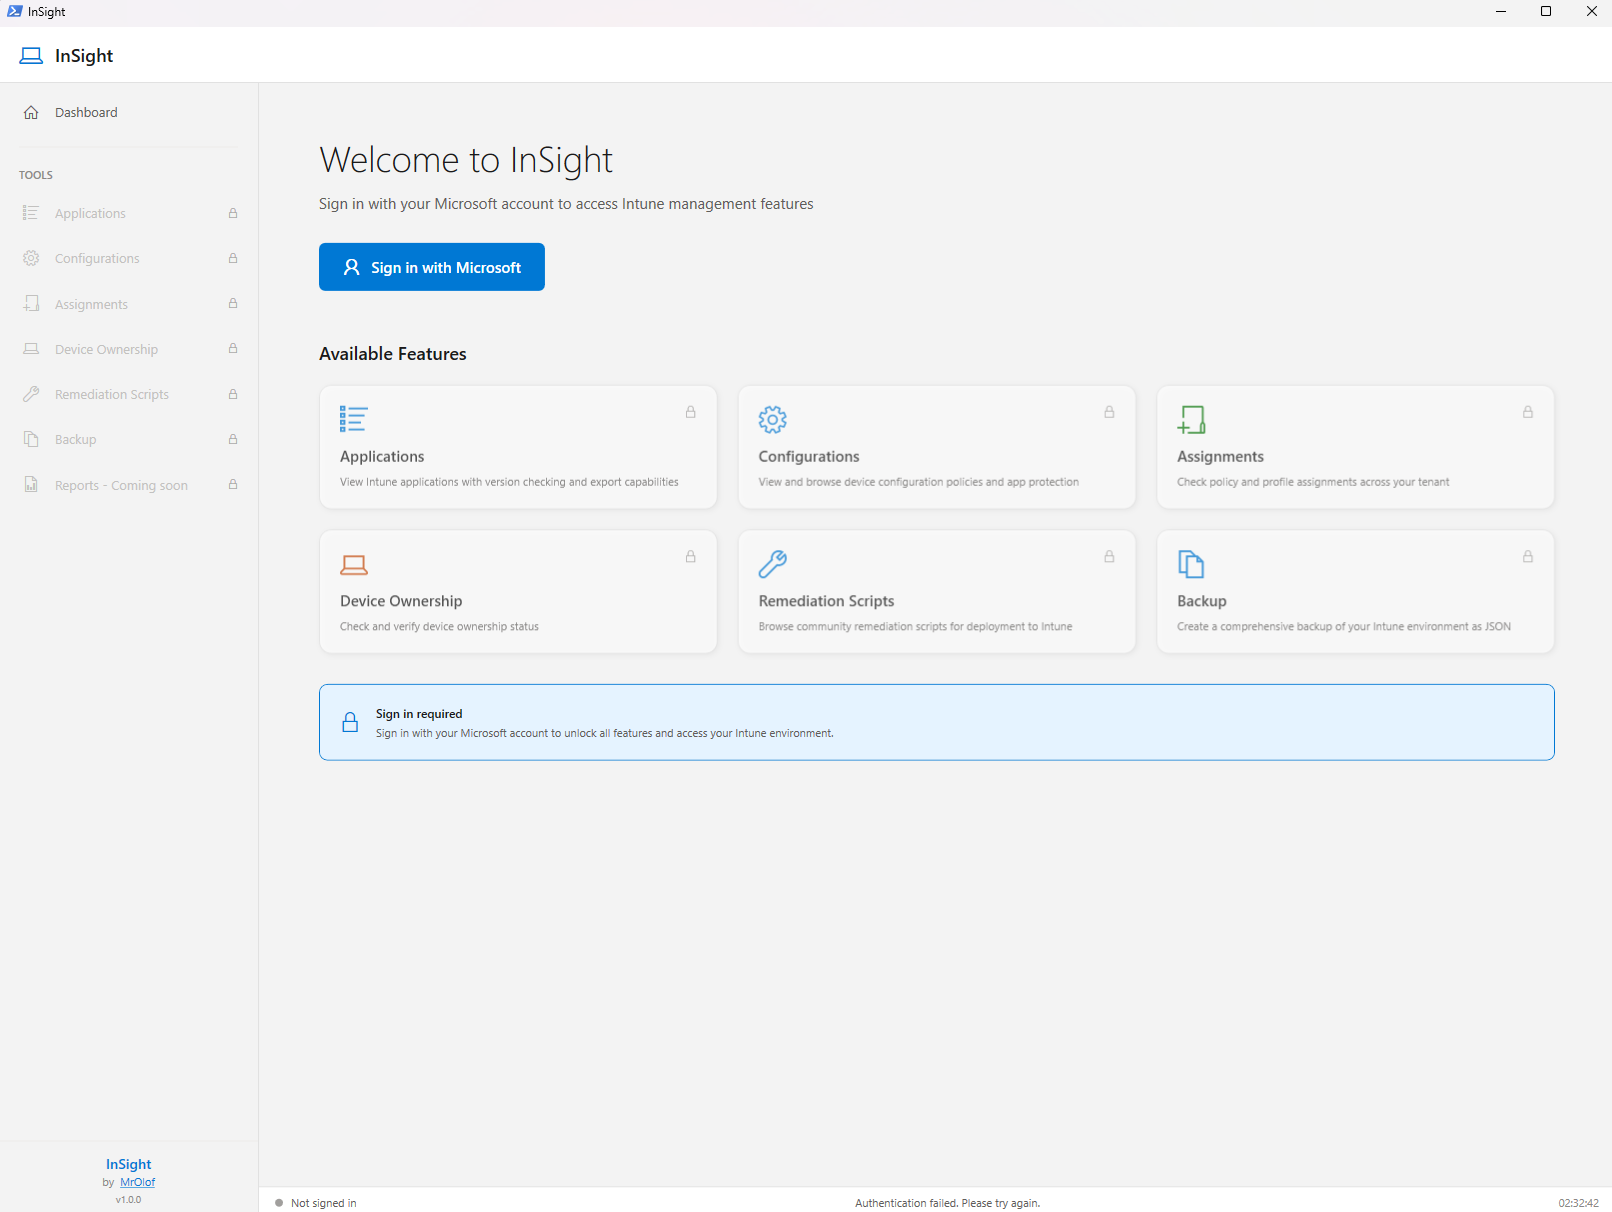Screen dimensions: 1612x1212
Task: Click lock icon beside Backup in sidebar
Action: [x=233, y=439]
